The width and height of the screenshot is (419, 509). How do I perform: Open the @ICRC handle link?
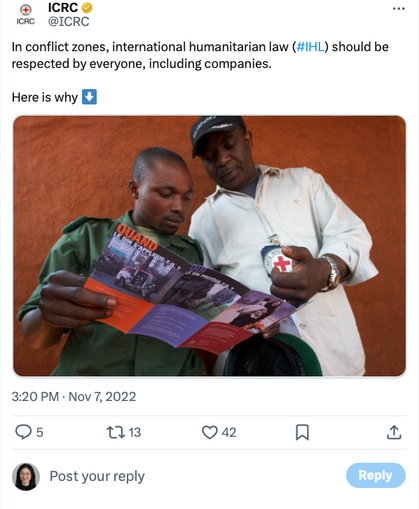pos(69,22)
